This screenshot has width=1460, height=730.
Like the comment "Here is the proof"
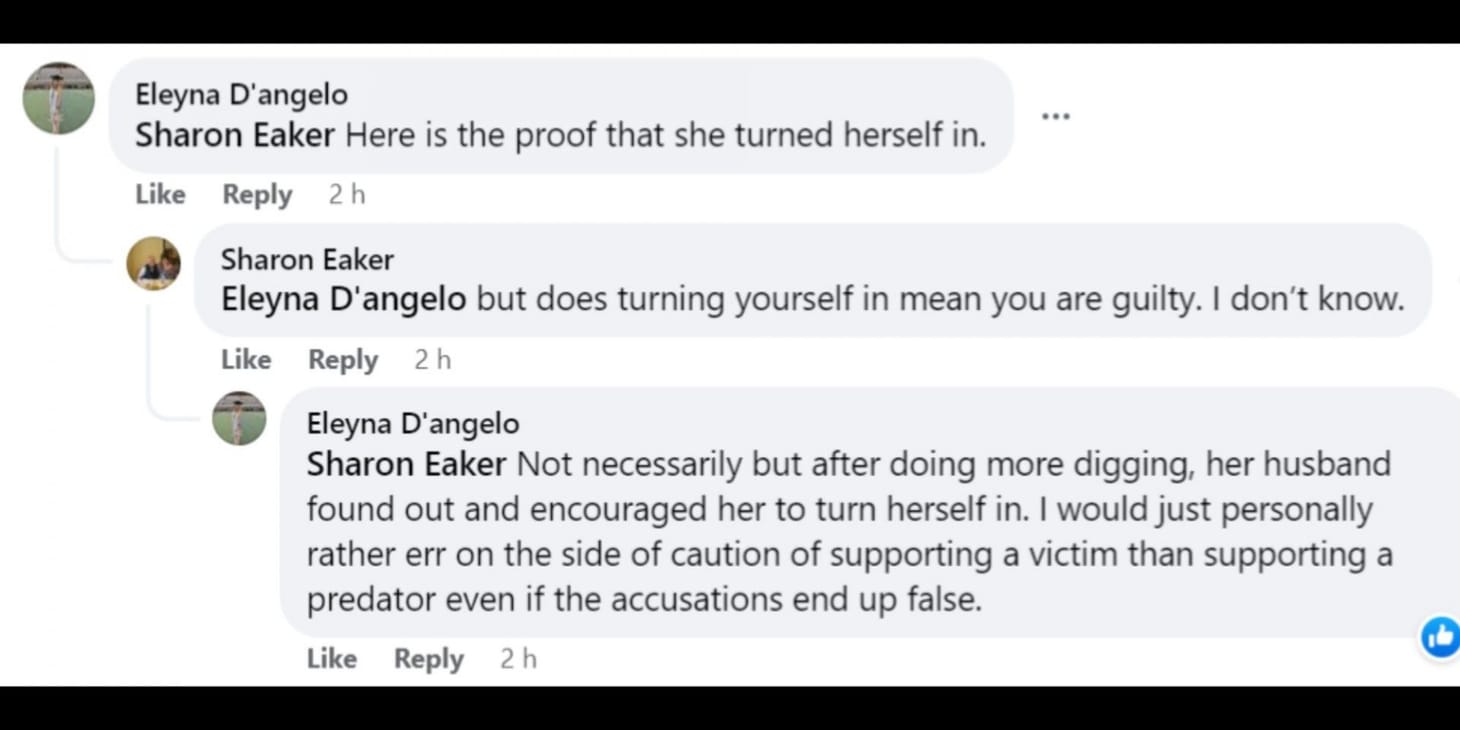click(x=160, y=194)
